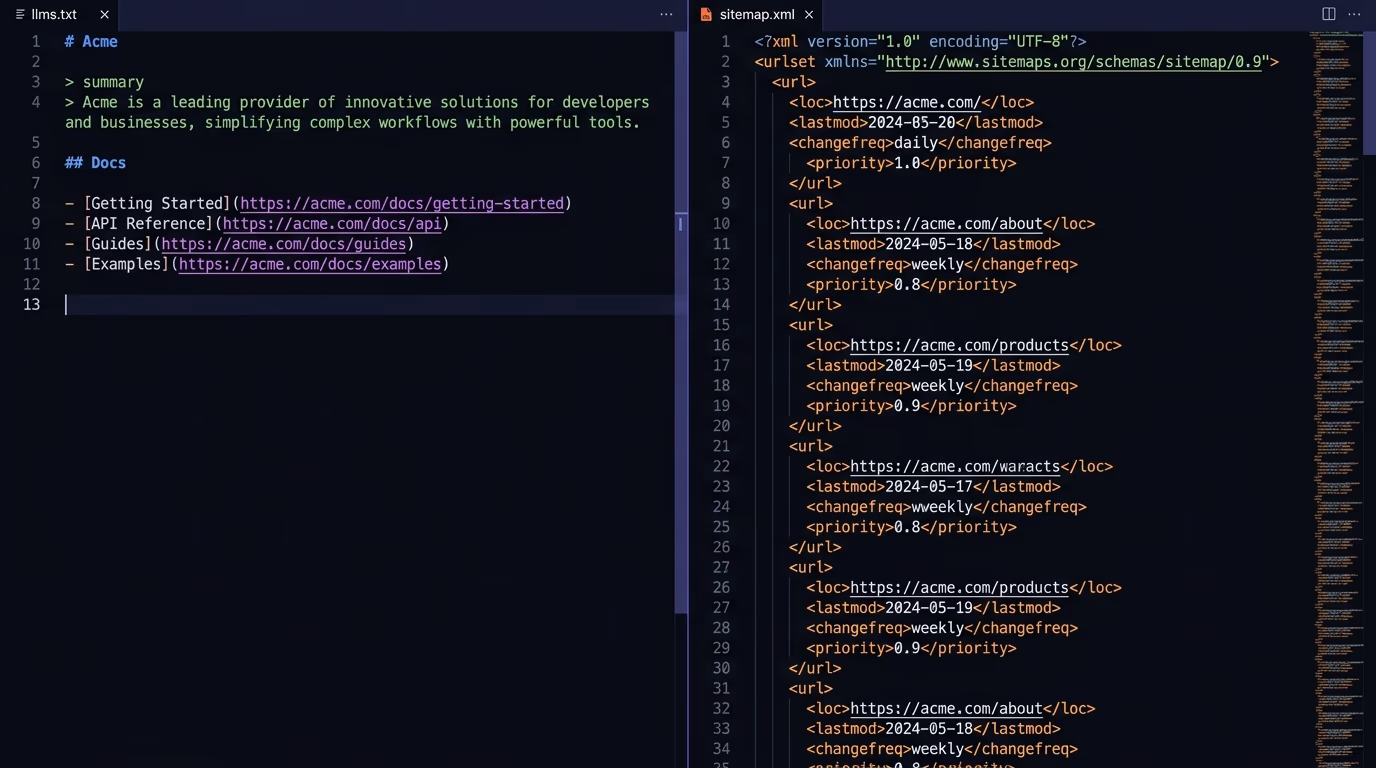Click line number 4 in llms.txt gutter
This screenshot has width=1376, height=768.
pyautogui.click(x=36, y=102)
